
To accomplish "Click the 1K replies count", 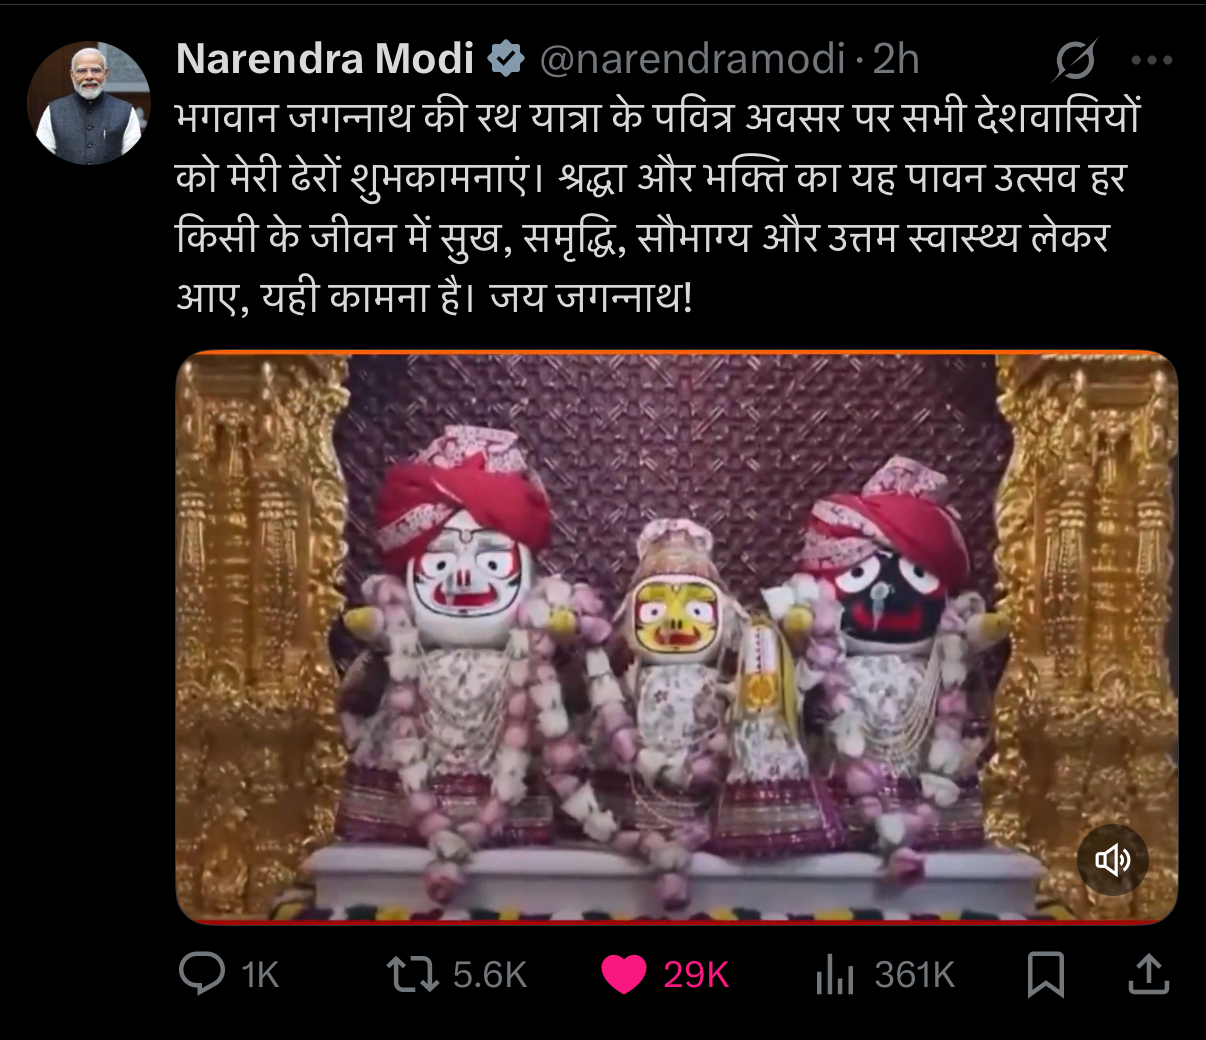I will (260, 975).
